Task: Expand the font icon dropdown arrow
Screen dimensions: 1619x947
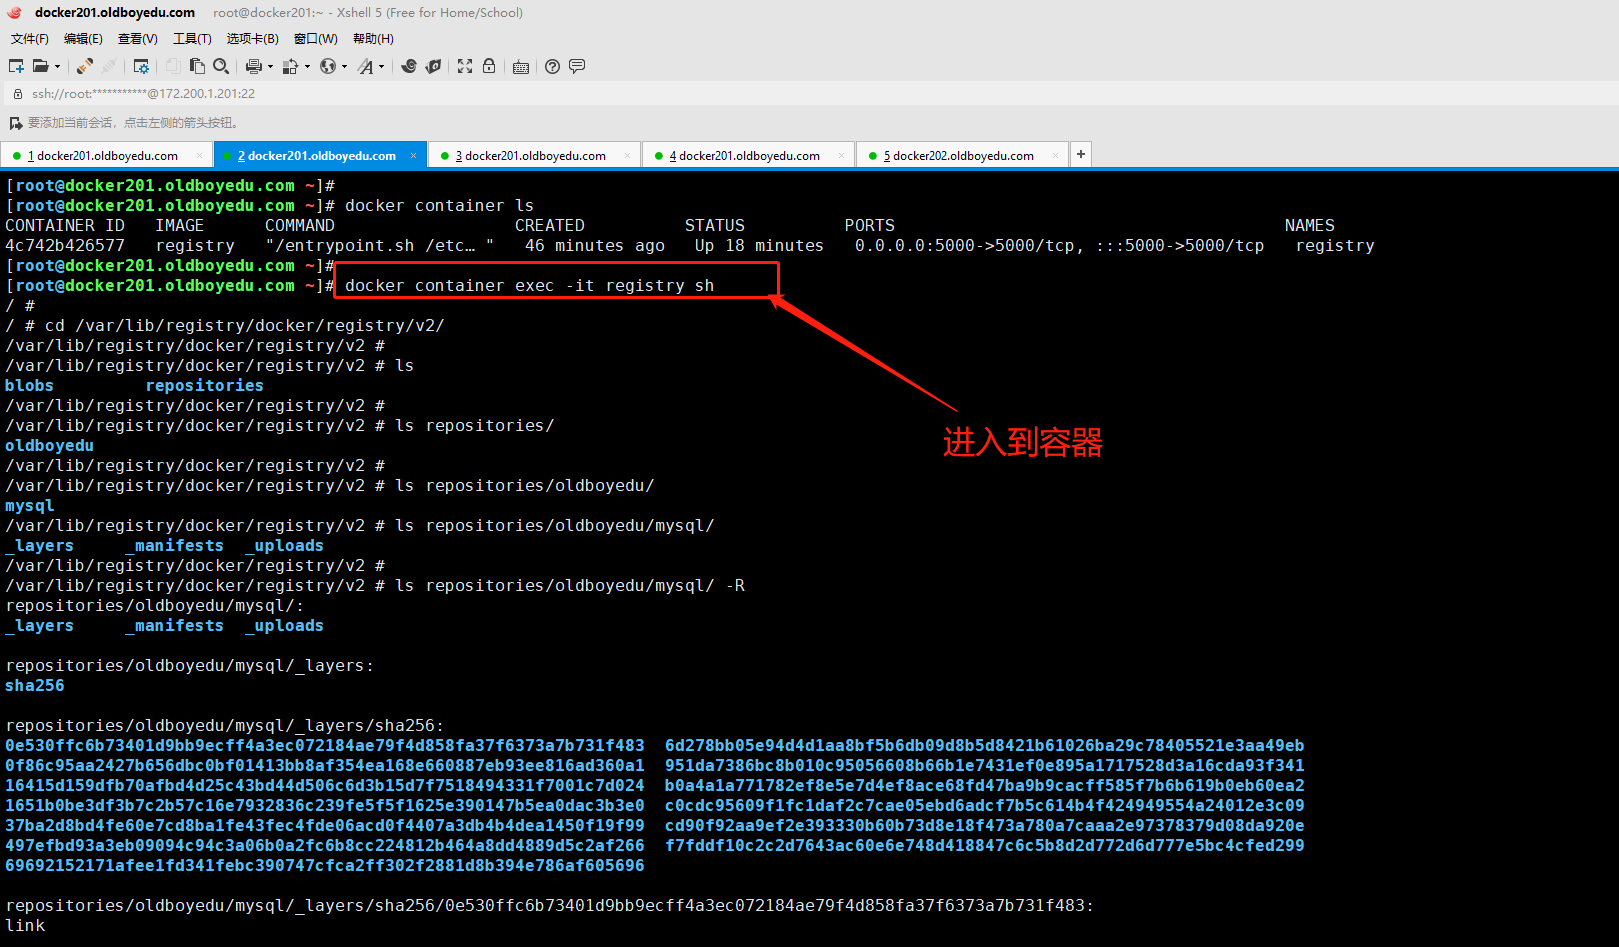Action: (x=381, y=67)
